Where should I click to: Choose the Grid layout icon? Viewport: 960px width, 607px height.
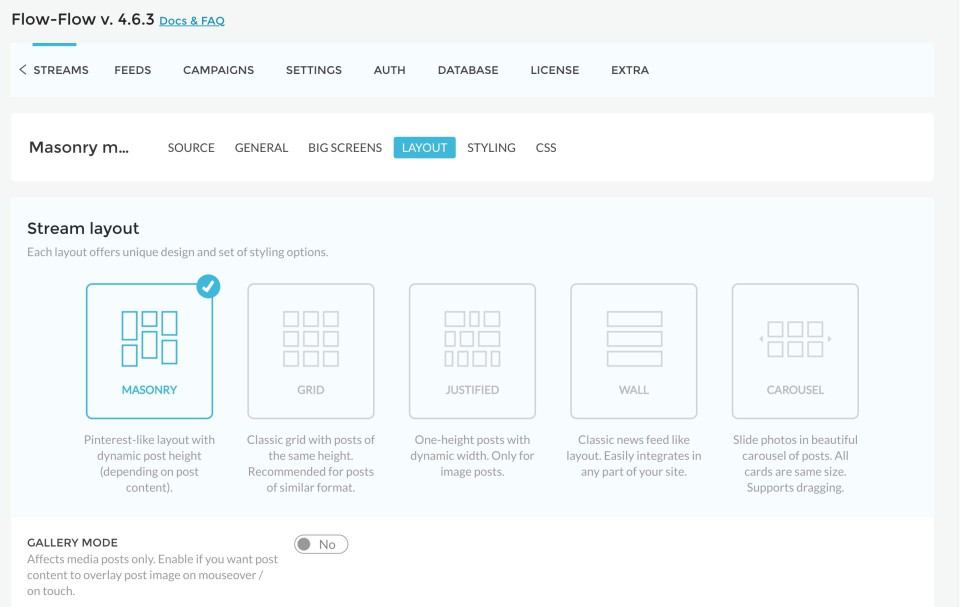311,338
